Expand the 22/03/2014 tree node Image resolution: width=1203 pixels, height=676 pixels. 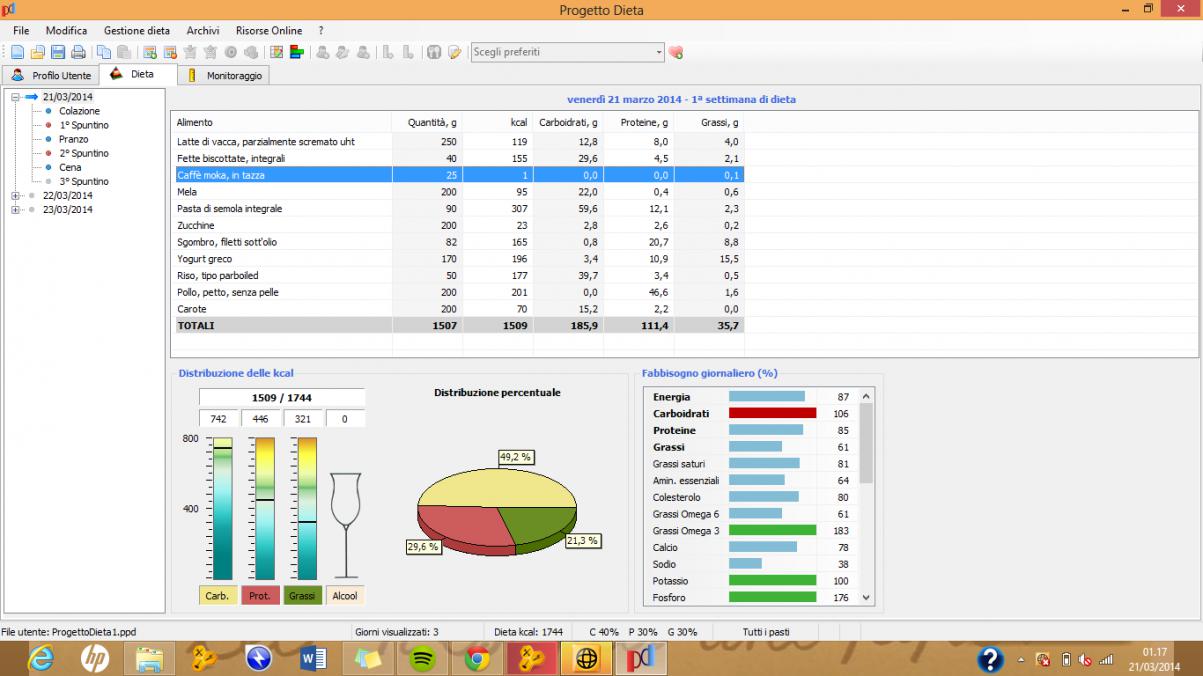click(16, 196)
